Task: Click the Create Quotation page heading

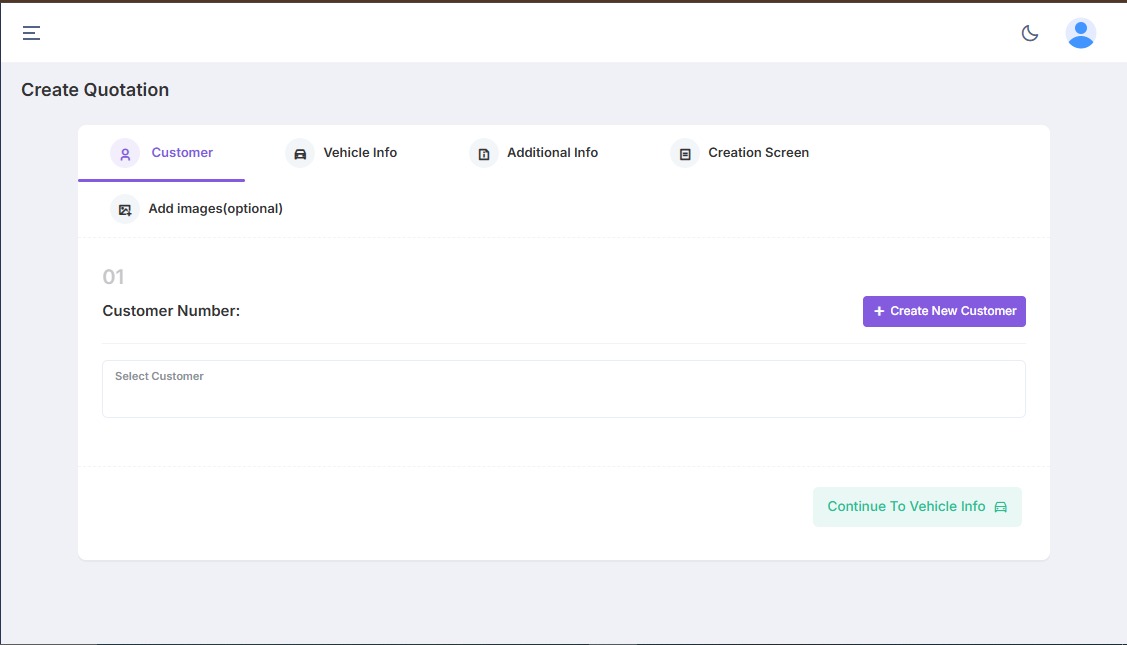Action: click(95, 90)
